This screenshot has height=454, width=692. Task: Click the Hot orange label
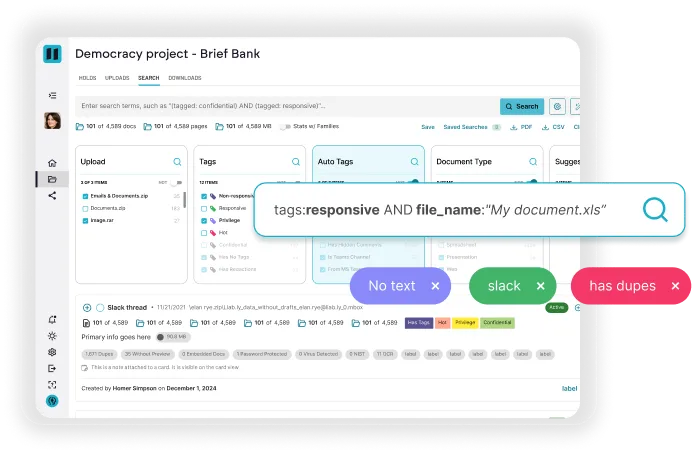tap(442, 323)
